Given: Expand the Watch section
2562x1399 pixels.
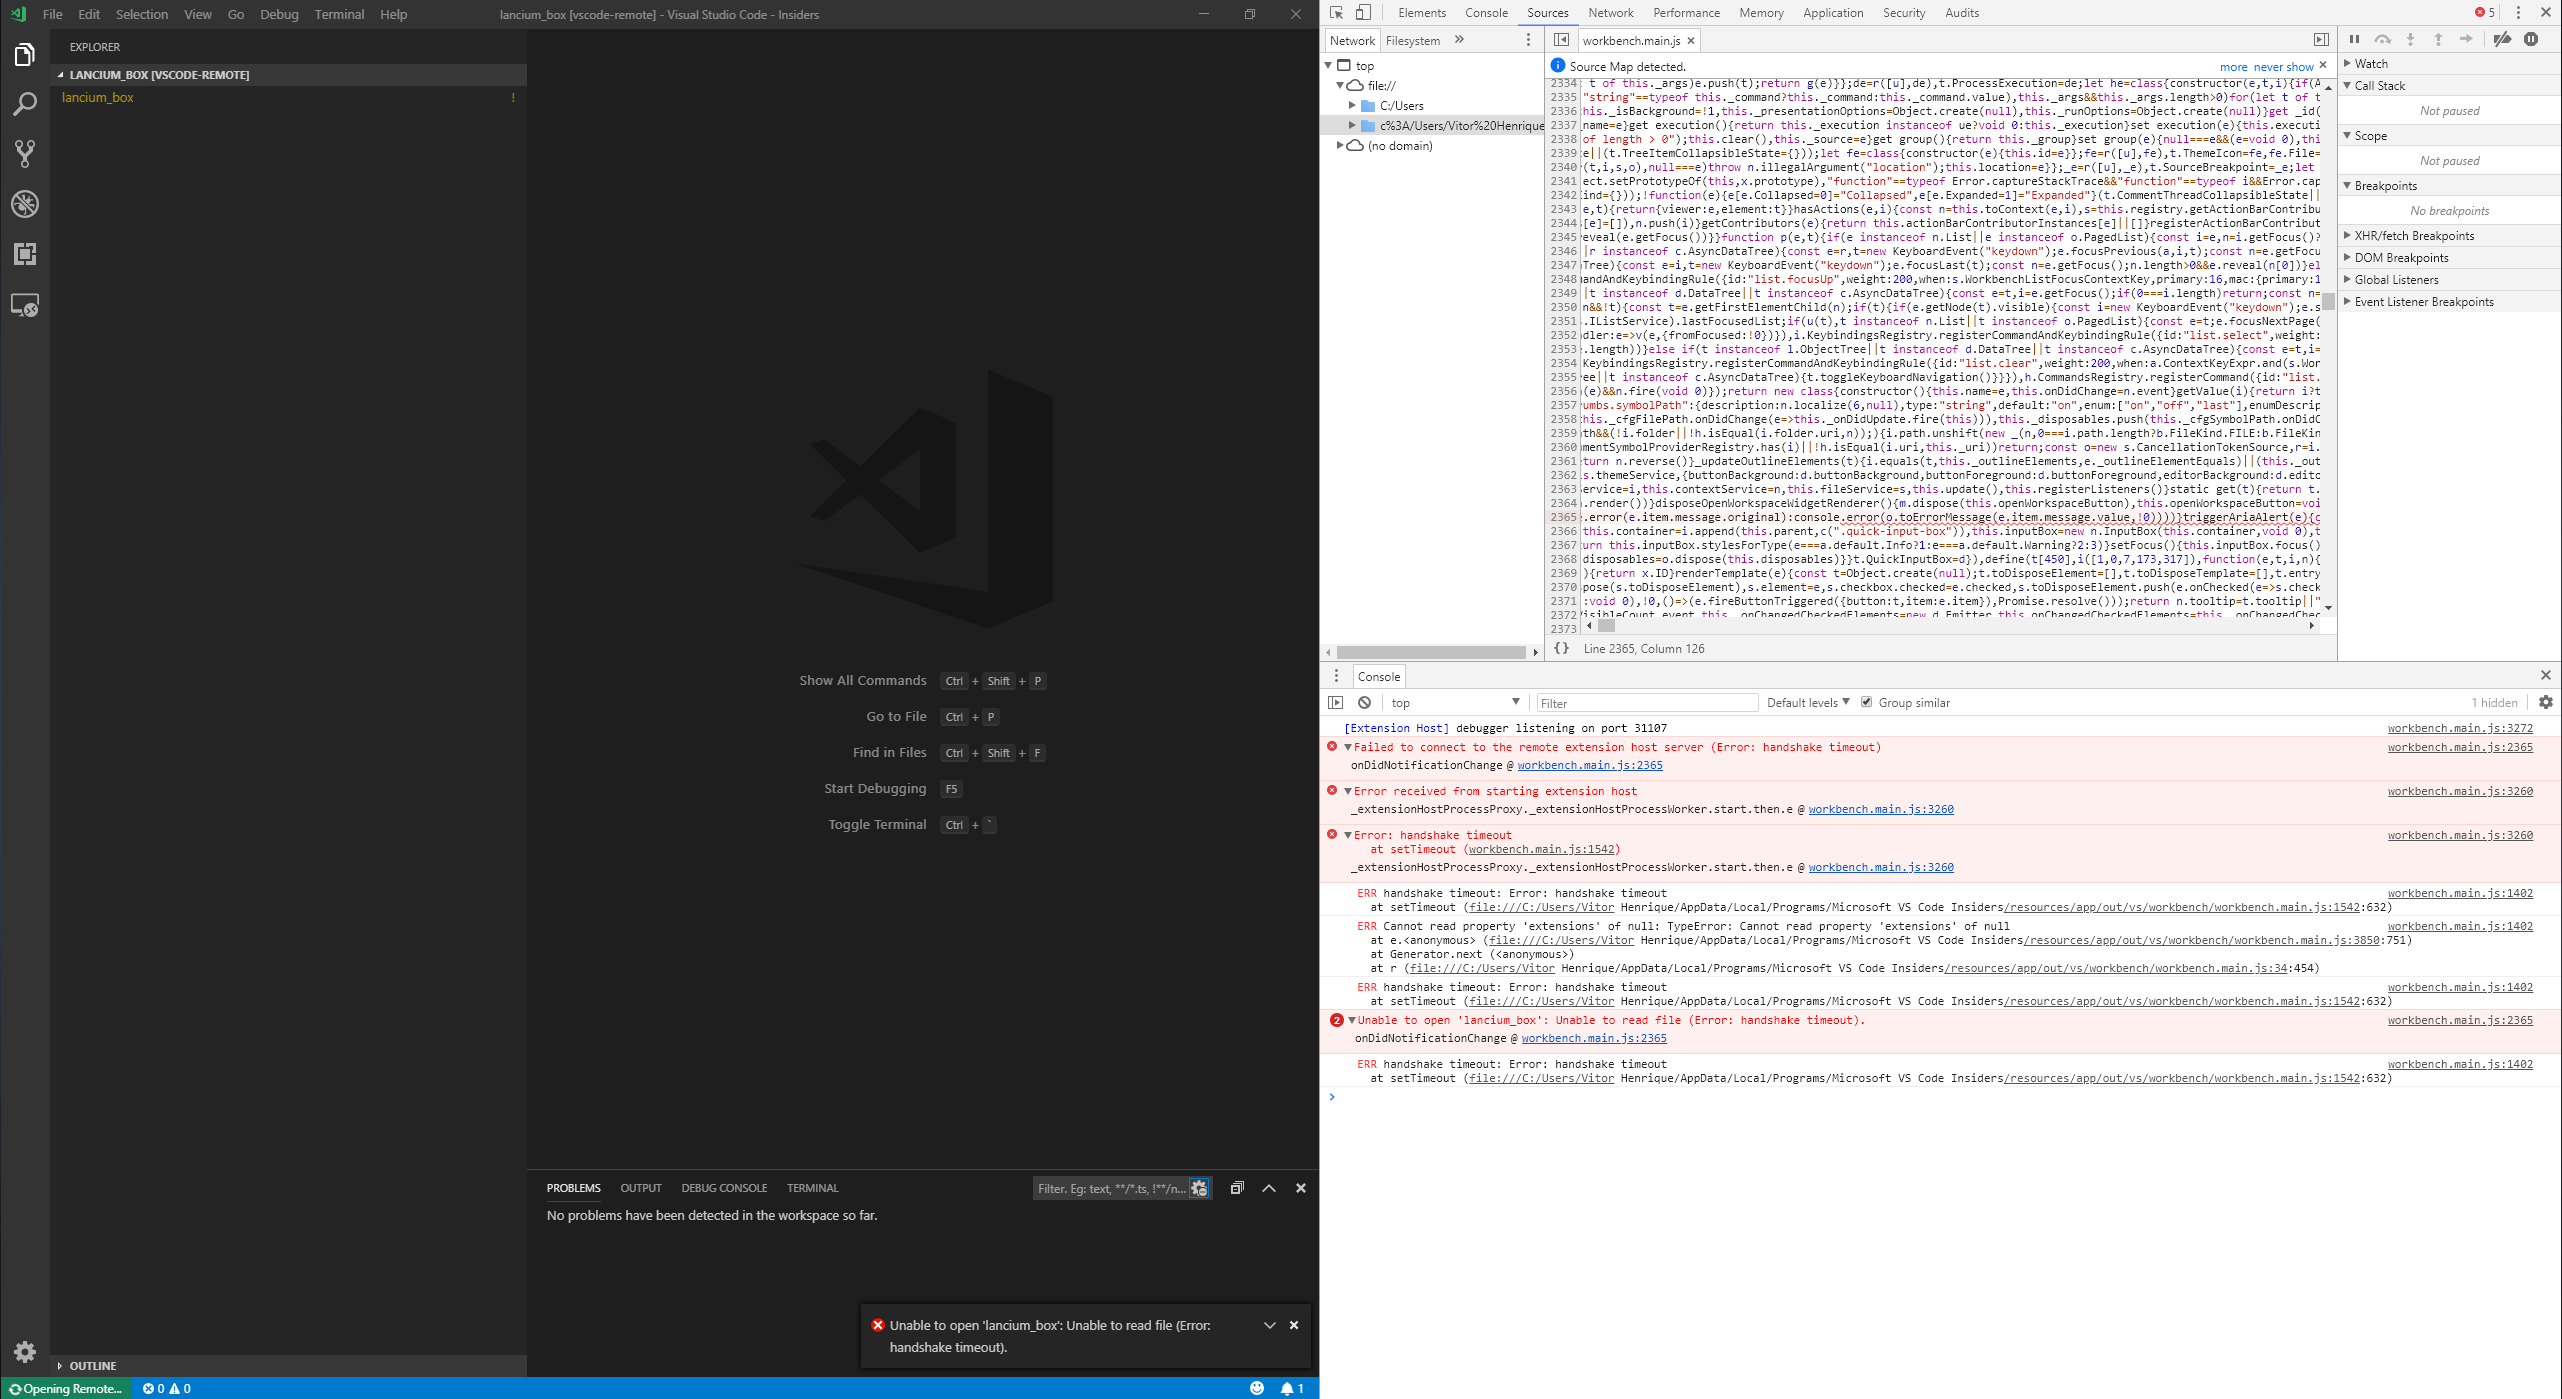Looking at the screenshot, I should (2369, 63).
